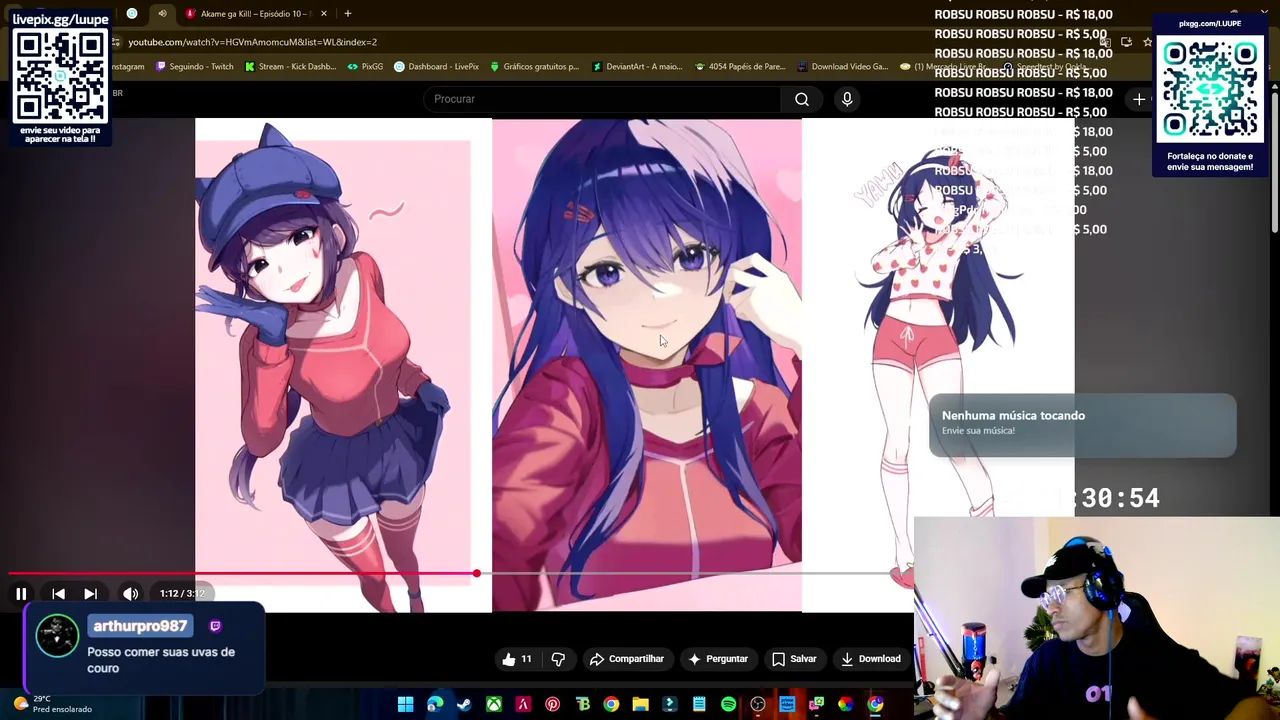The image size is (1280, 720).
Task: Open the Seguindo - Twitch bookmark
Action: [x=194, y=67]
